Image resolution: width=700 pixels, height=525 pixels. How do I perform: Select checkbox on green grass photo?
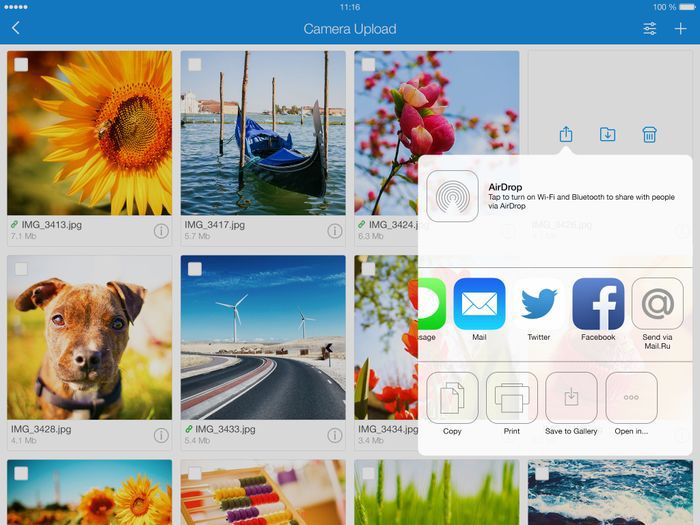pos(368,473)
